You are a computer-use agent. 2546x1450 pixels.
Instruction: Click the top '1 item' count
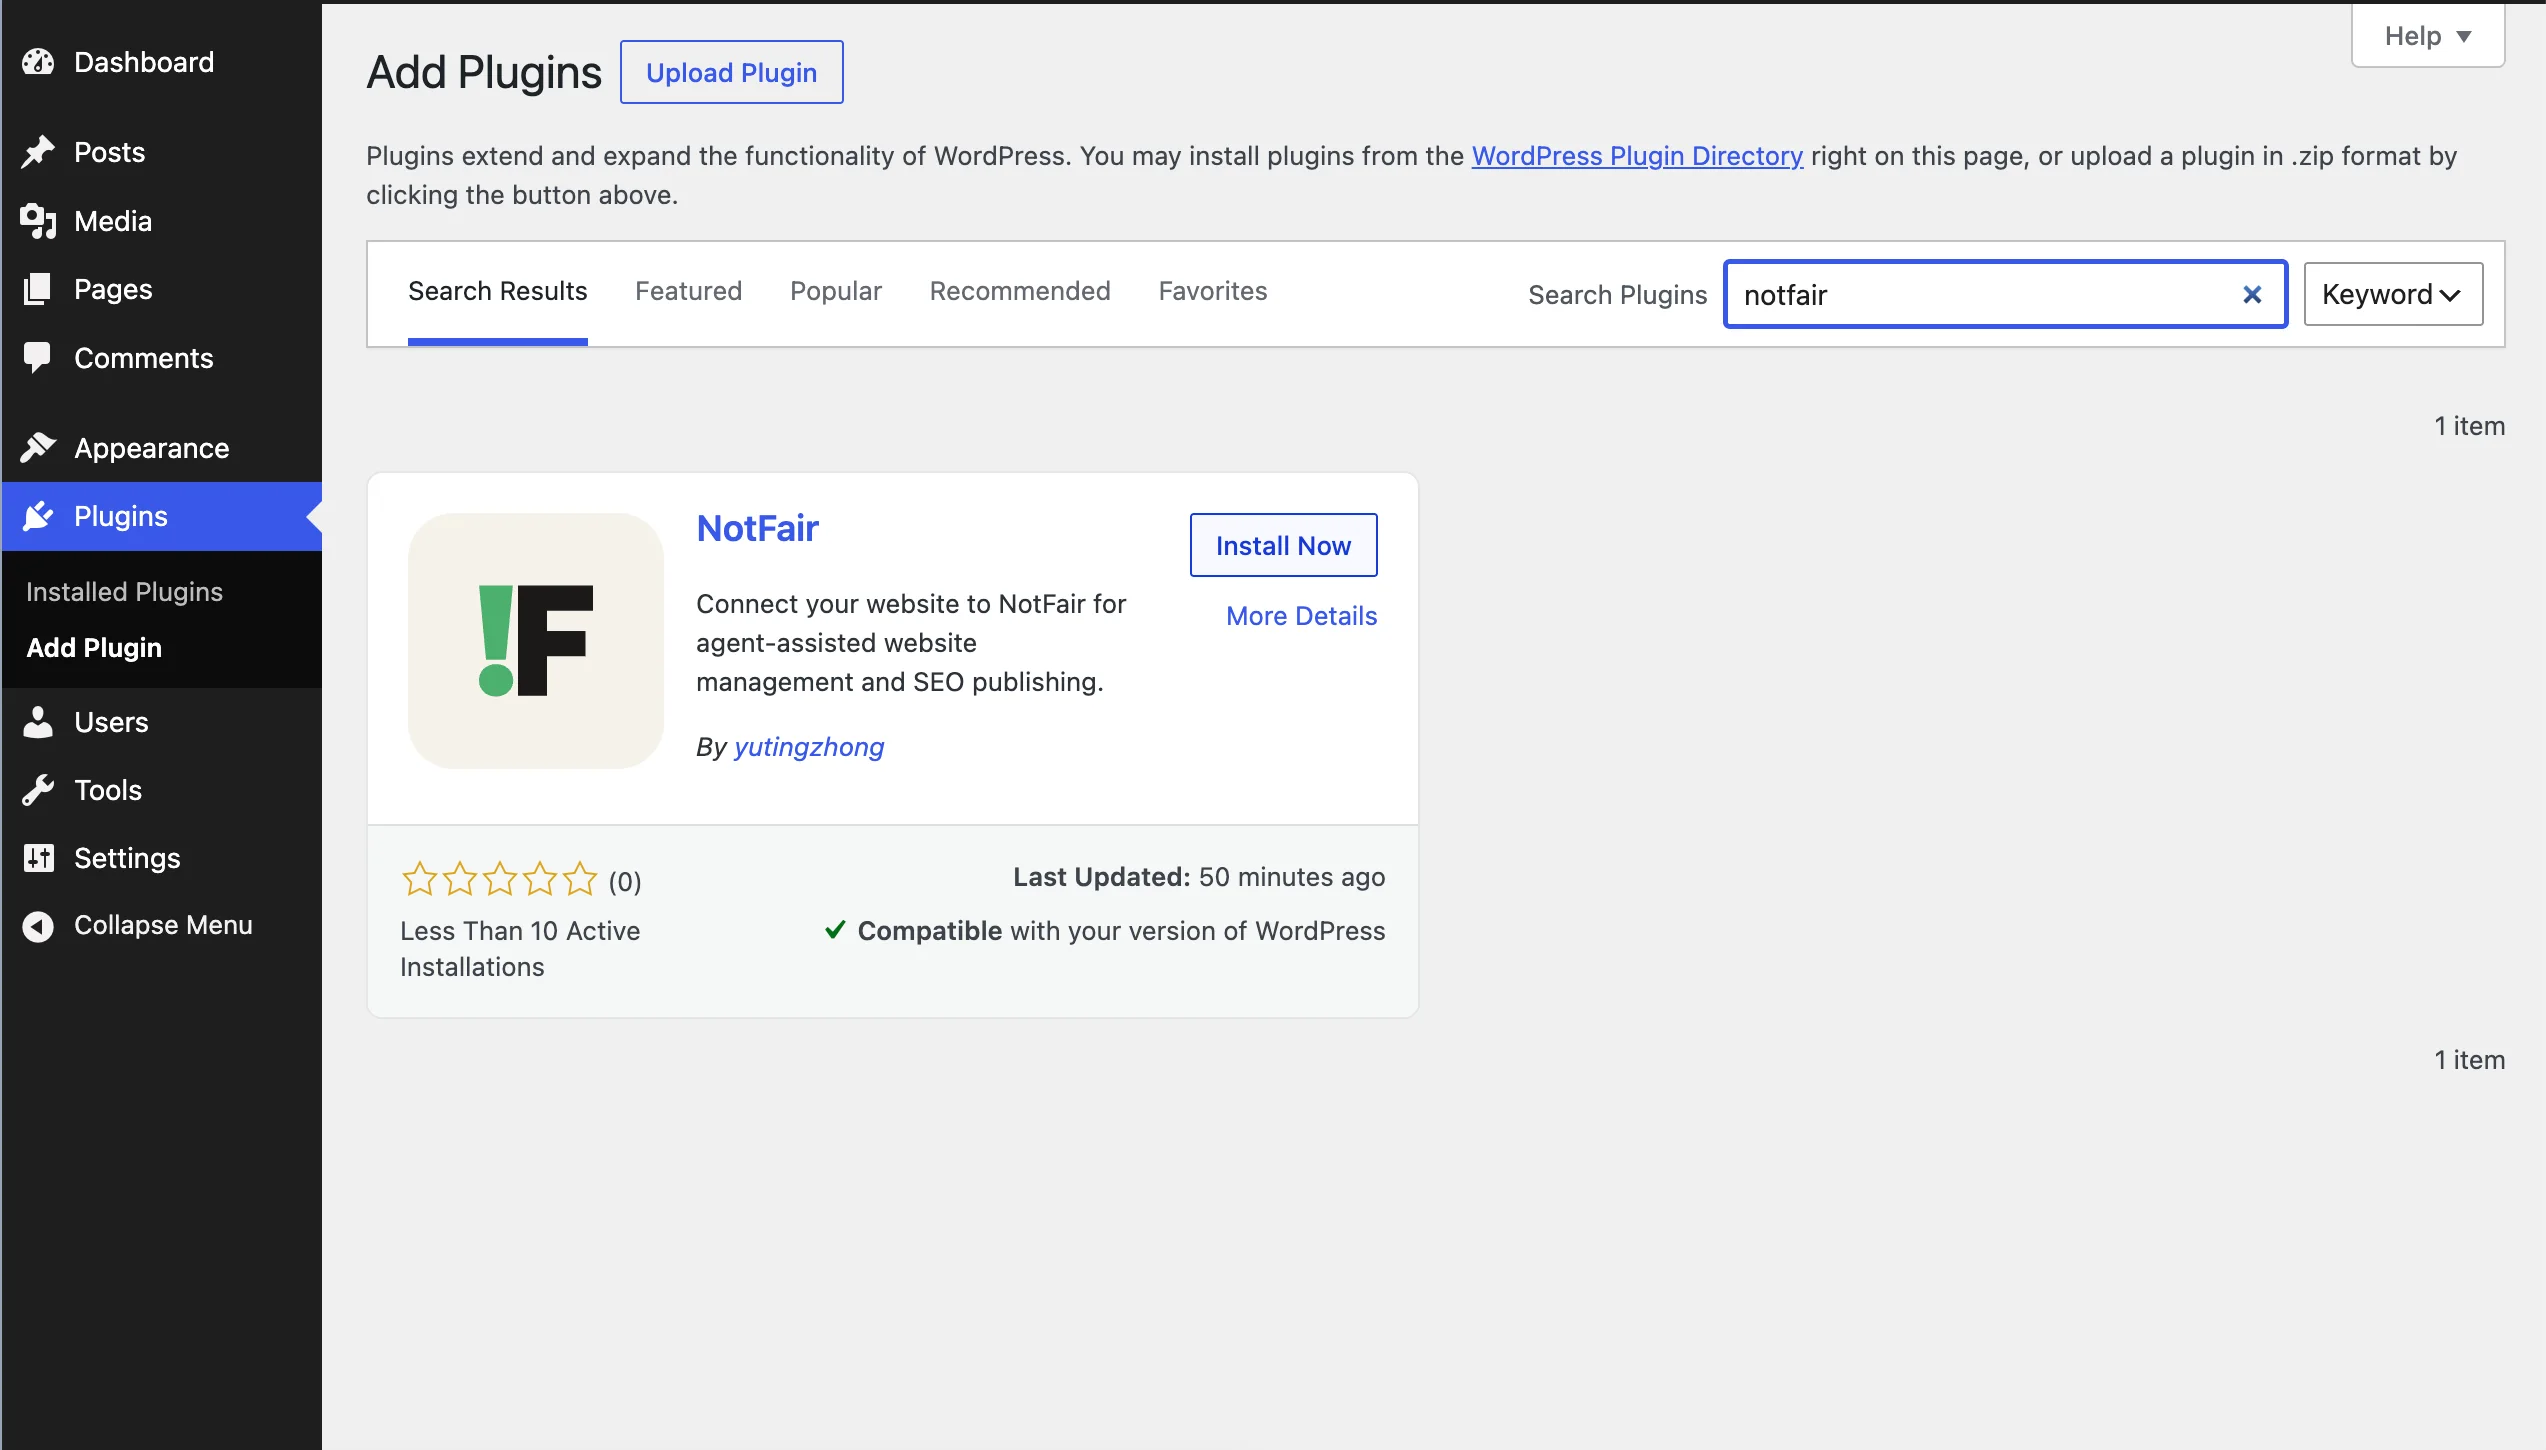[x=2469, y=426]
